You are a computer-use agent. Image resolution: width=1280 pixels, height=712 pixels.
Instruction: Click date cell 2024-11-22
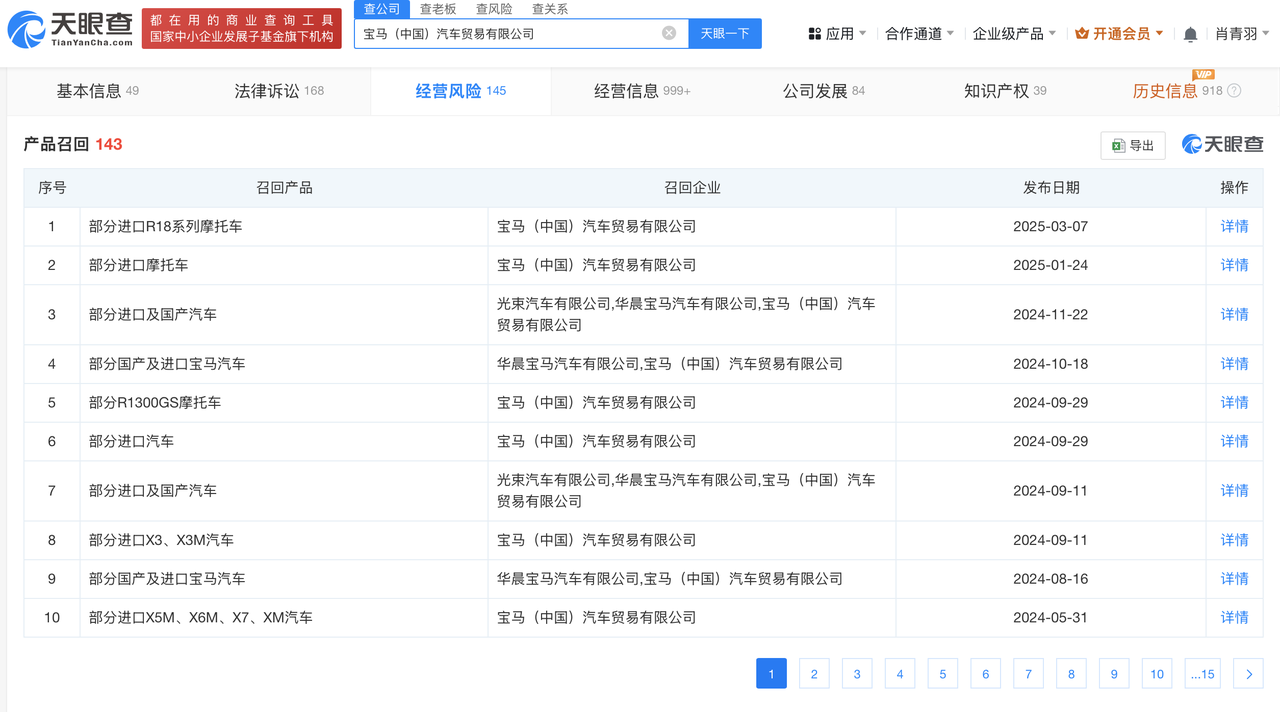coord(1050,315)
